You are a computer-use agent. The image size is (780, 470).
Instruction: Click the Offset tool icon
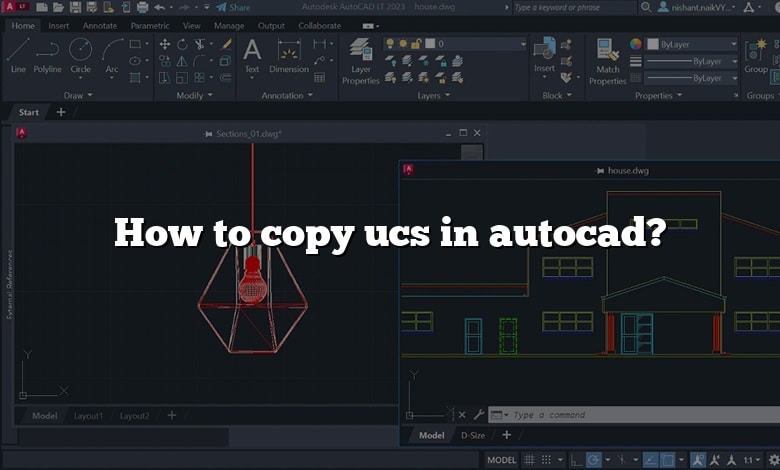[x=226, y=78]
